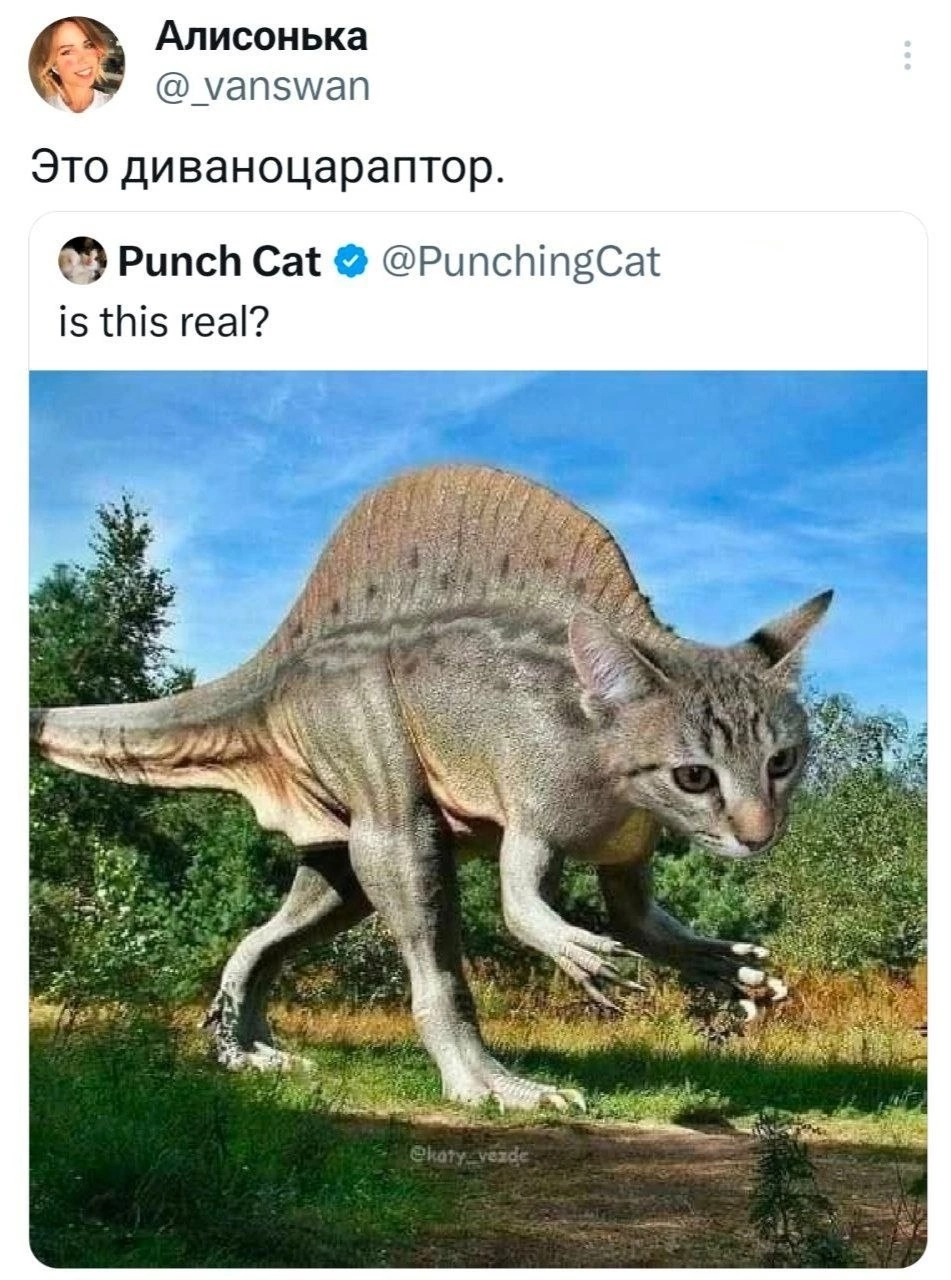This screenshot has width=951, height=1280.
Task: Click Алисонька's profile avatar photo
Action: point(76,64)
